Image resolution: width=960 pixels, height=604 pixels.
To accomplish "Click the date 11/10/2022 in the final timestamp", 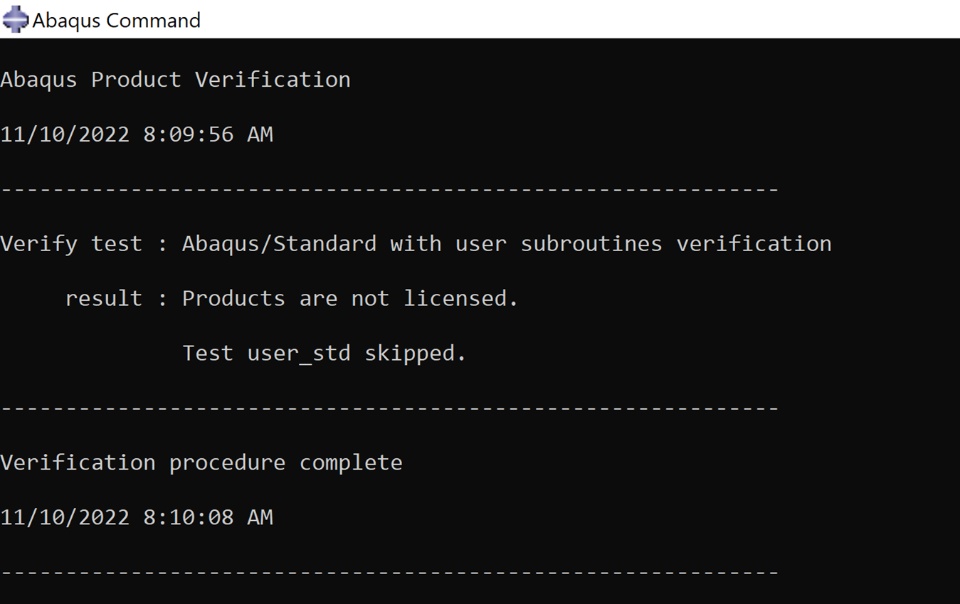I will [65, 517].
